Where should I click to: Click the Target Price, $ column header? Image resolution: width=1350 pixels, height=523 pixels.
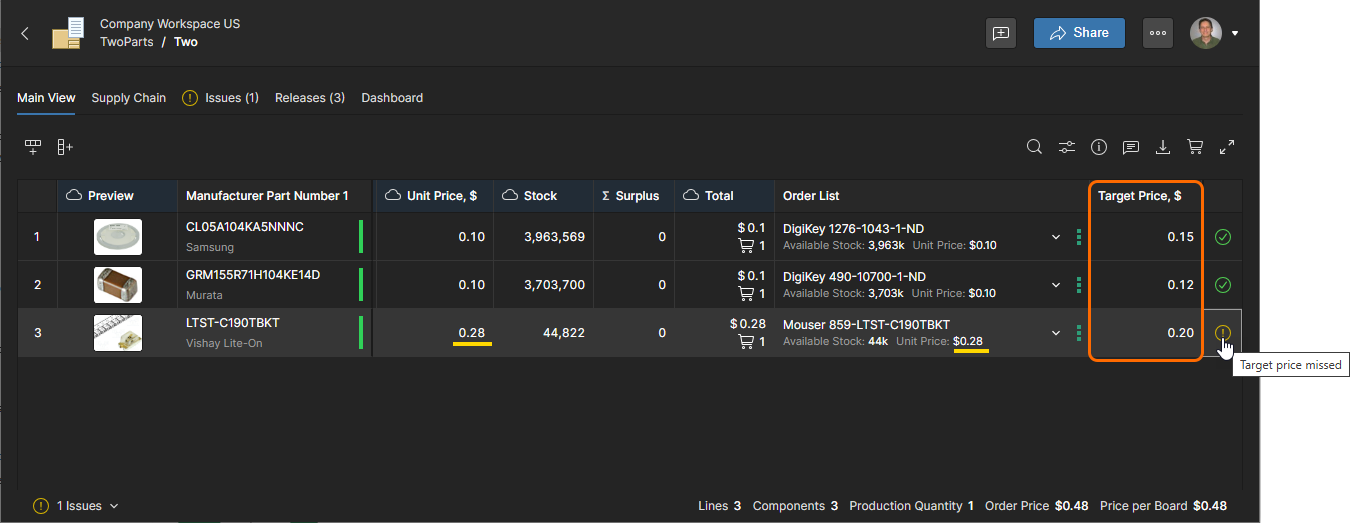coord(1145,196)
